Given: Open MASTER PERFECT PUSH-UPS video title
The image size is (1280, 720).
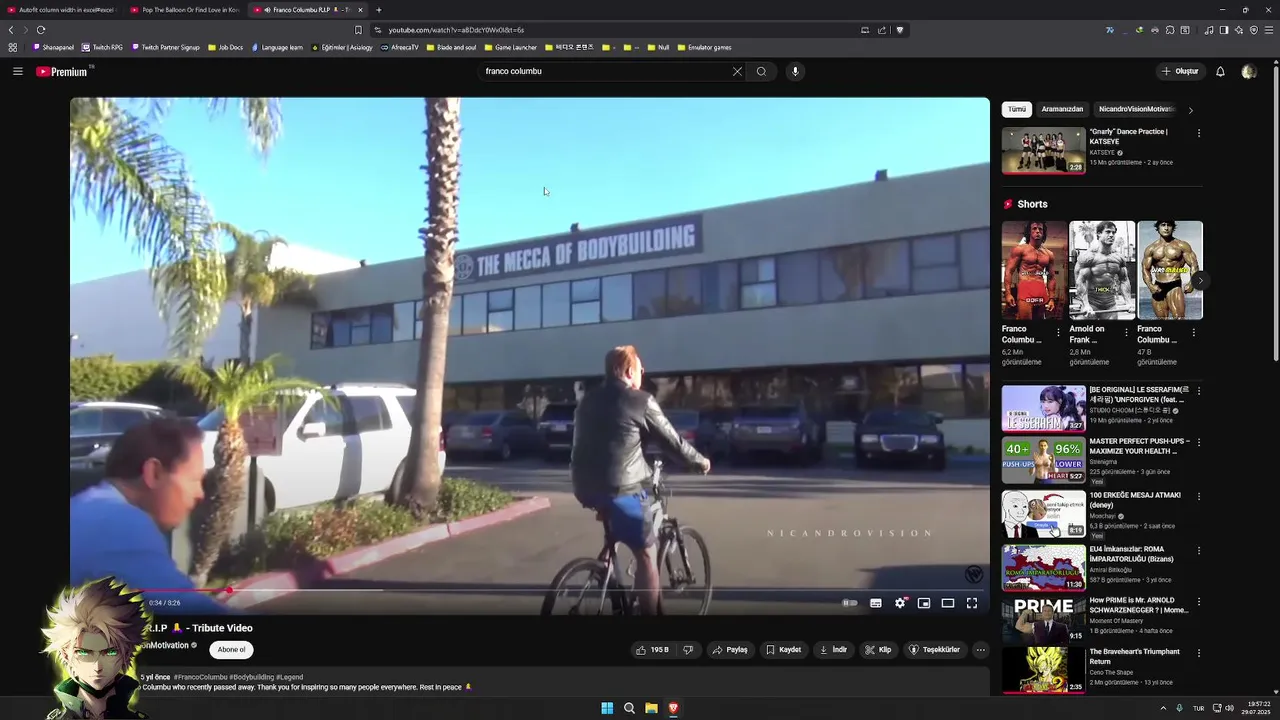Looking at the screenshot, I should (x=1139, y=446).
